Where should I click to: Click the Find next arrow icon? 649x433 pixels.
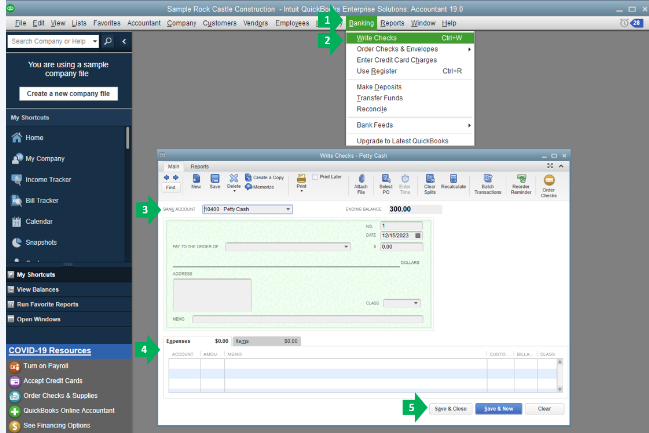pos(175,177)
